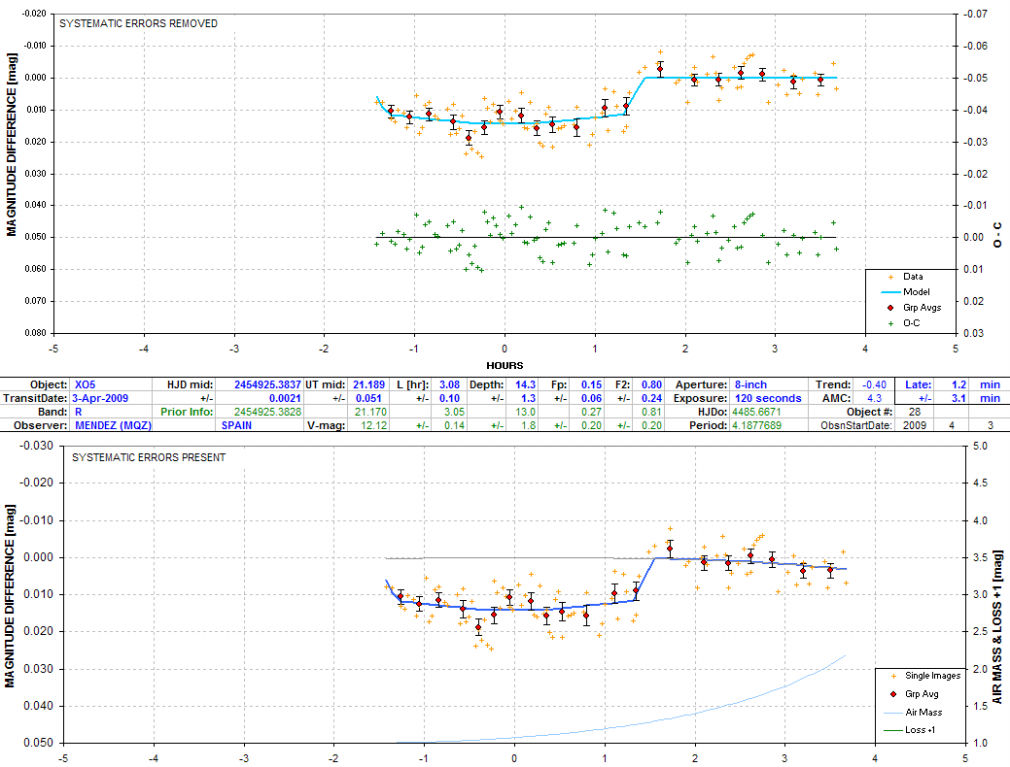Select the 'F2:' label cell
Viewport: 1010px width, 767px height.
pyautogui.click(x=623, y=384)
